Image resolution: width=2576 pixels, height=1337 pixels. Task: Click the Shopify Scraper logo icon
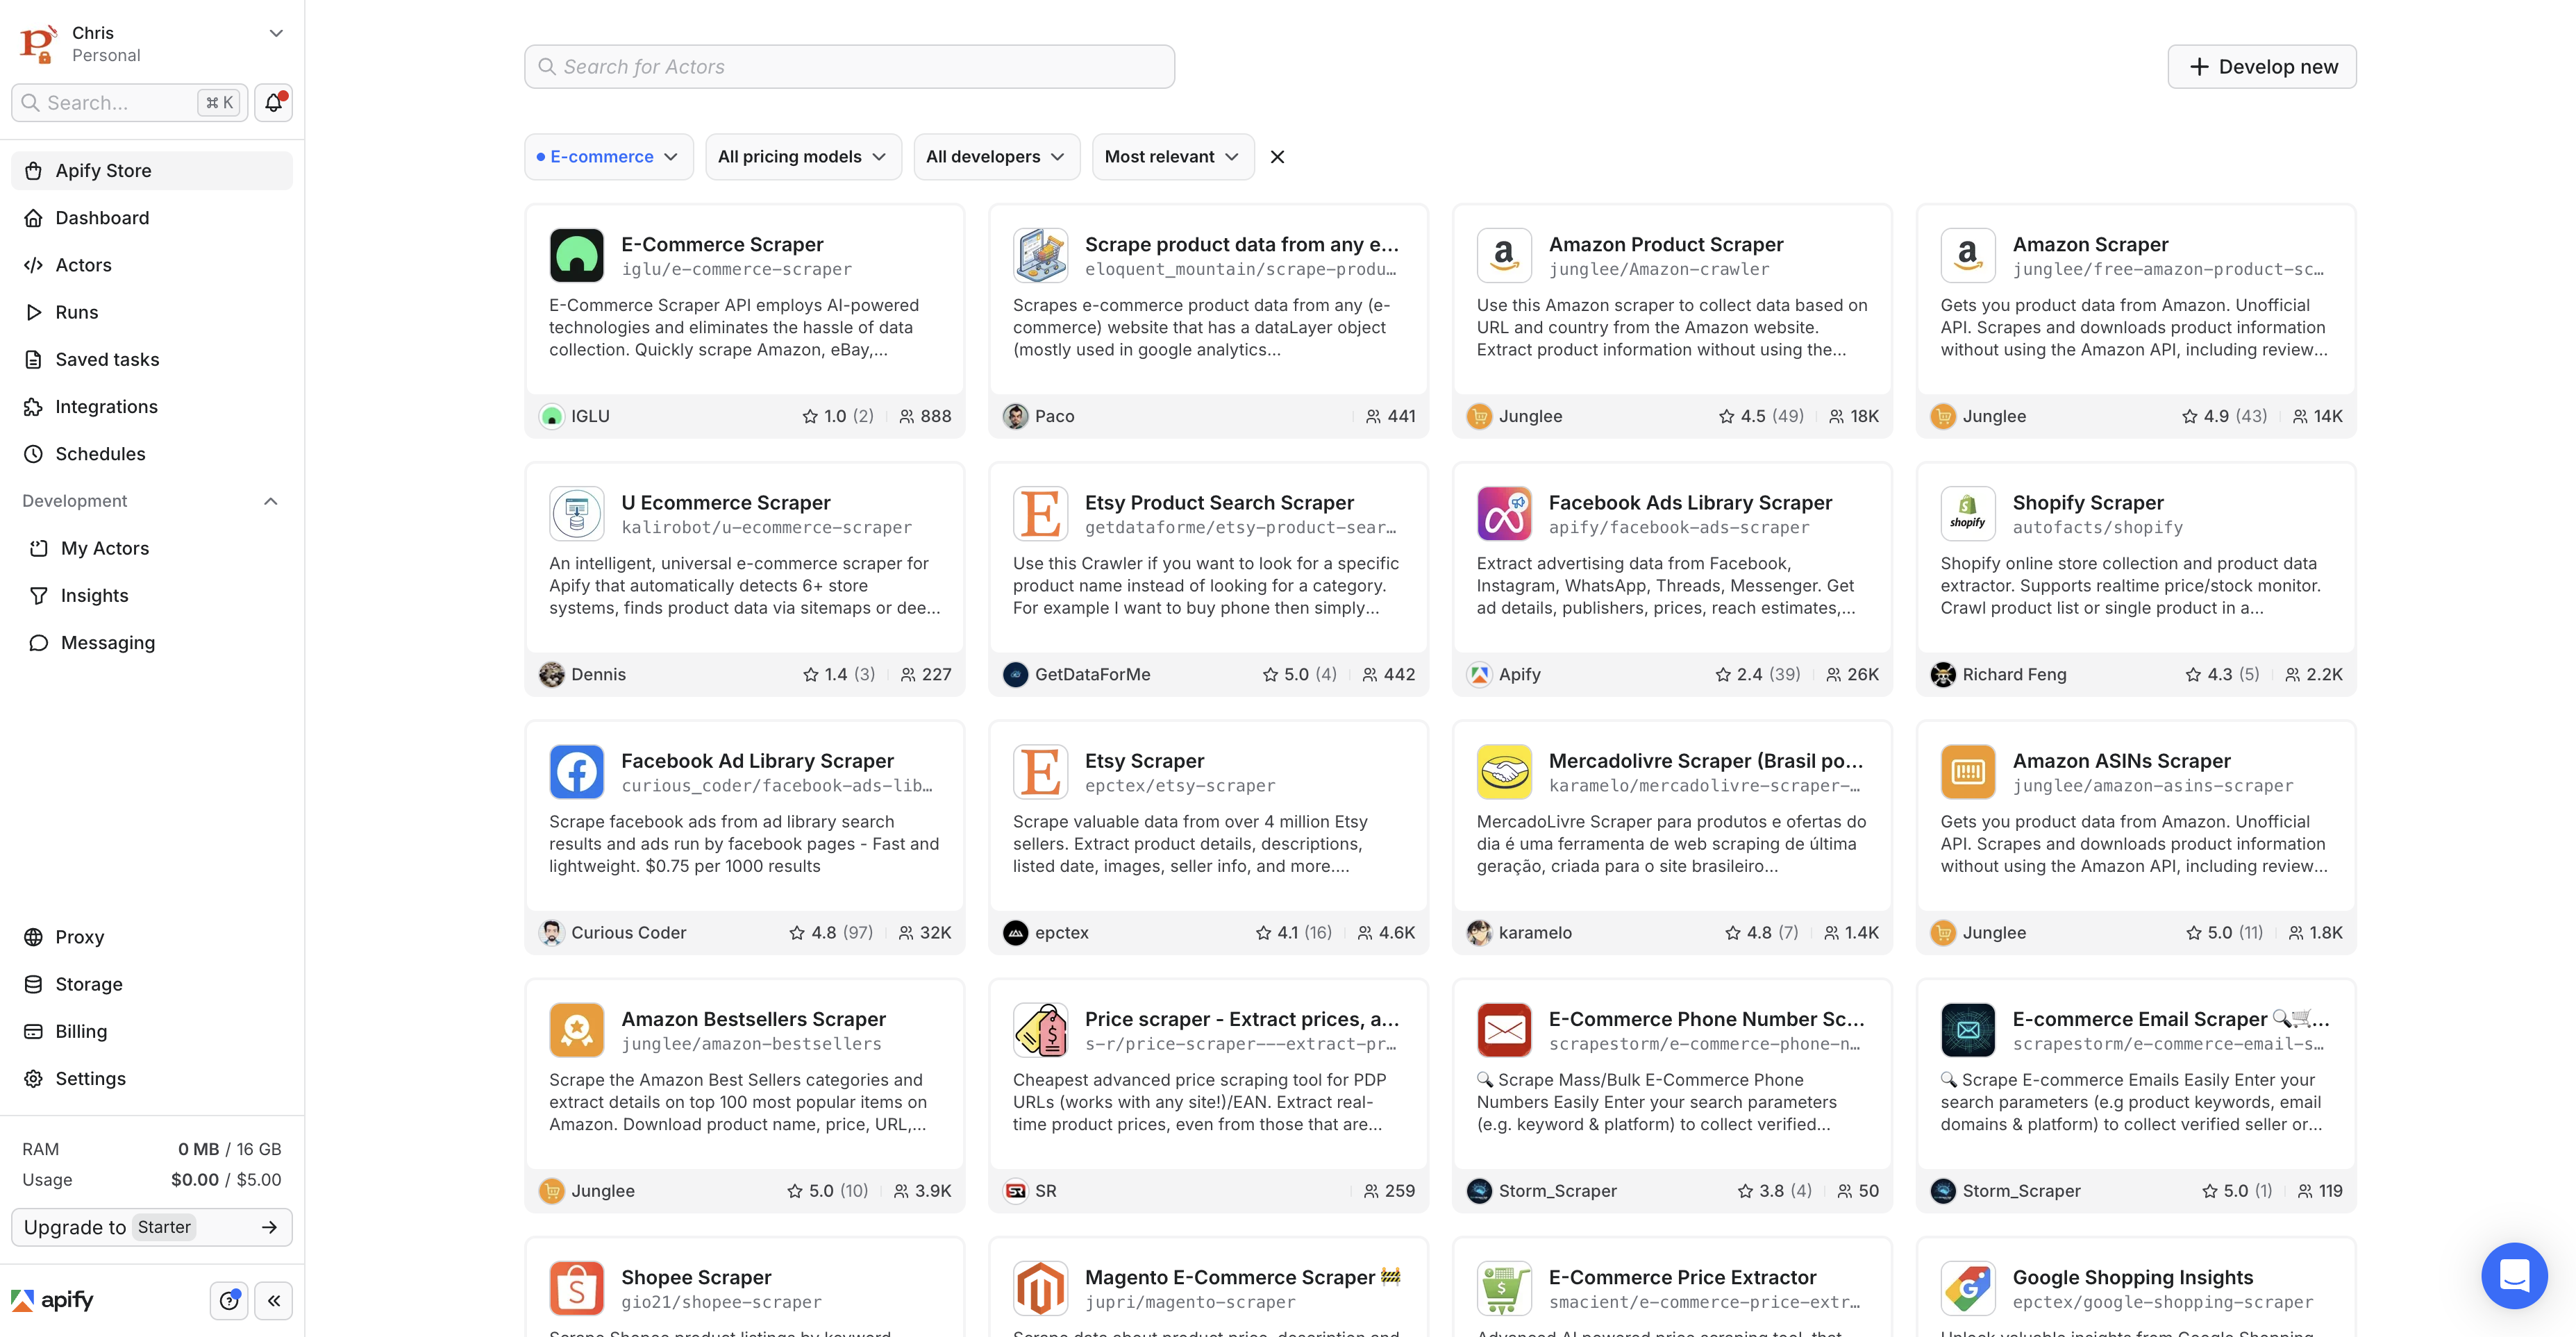[x=1967, y=514]
